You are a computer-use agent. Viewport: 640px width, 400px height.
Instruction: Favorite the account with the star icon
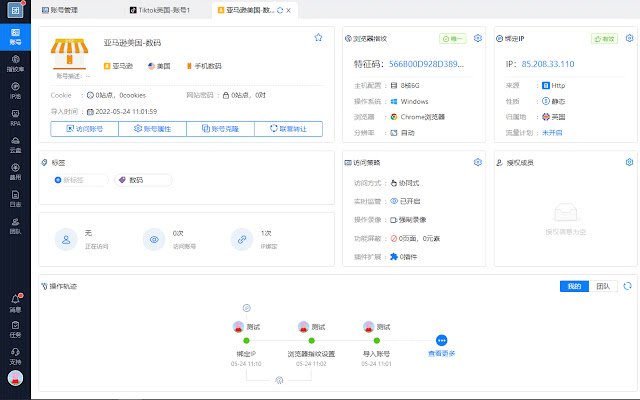tap(318, 38)
